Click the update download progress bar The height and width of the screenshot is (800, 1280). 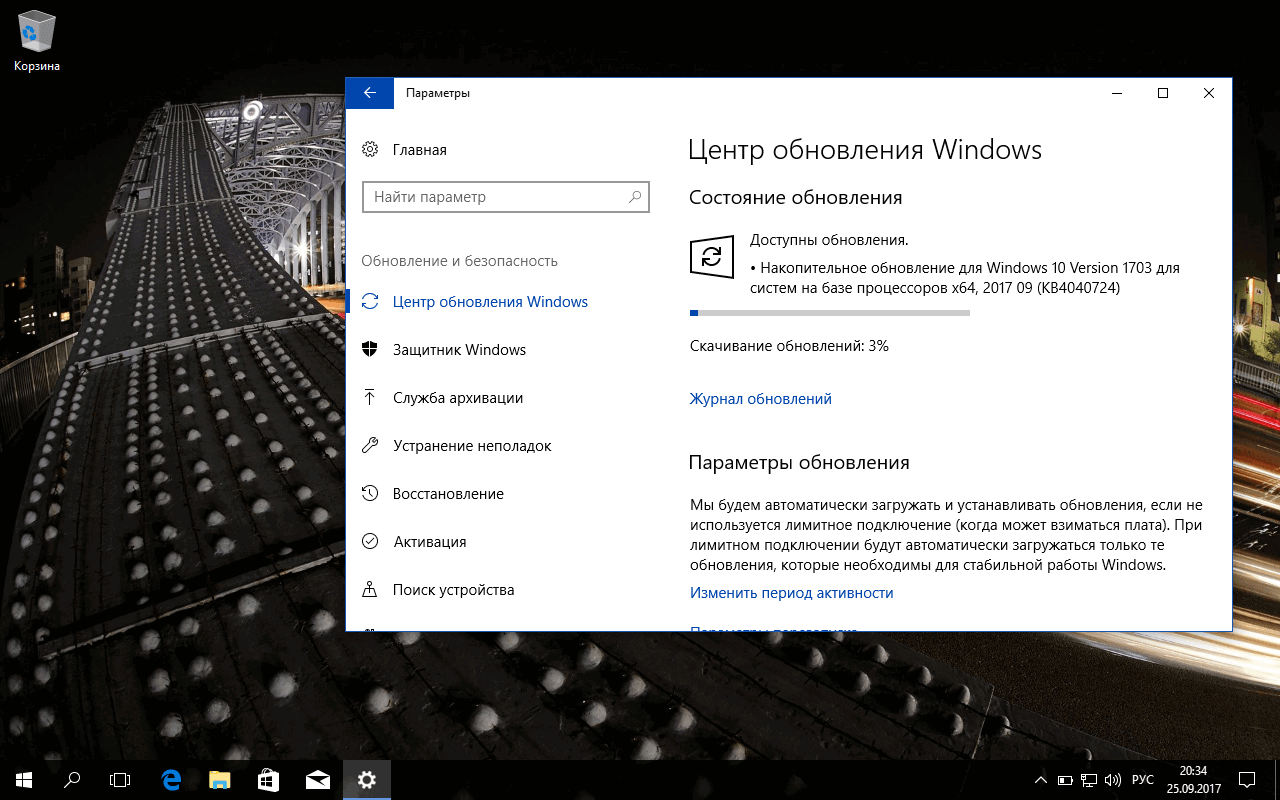click(x=830, y=313)
